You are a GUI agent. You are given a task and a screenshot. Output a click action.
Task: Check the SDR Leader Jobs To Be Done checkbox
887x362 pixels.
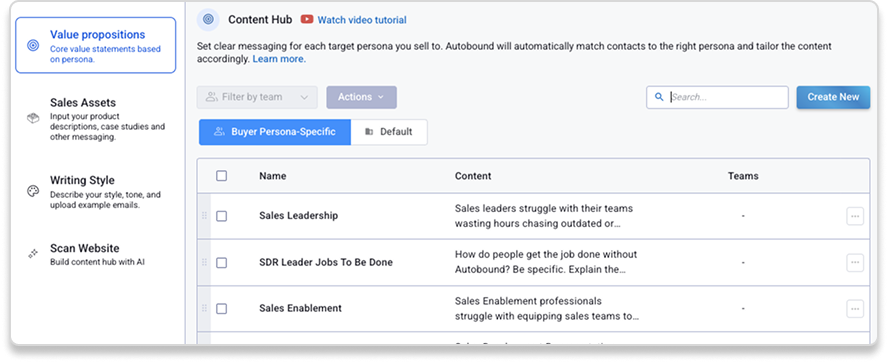(x=222, y=262)
